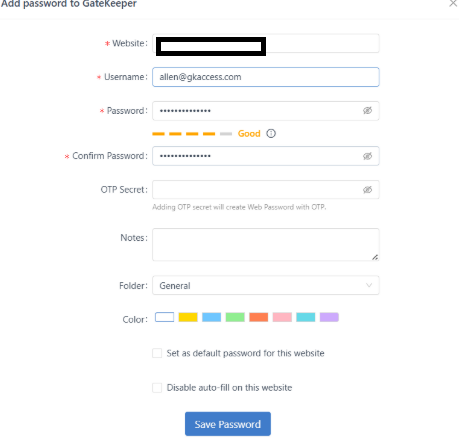461x446 pixels.
Task: Select the yellow color swatch
Action: [x=188, y=317]
